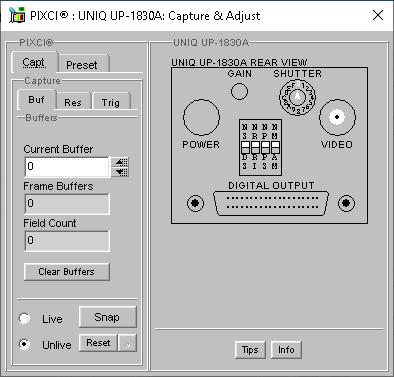This screenshot has height=377, width=394.
Task: Select the Live radio button
Action: [24, 318]
